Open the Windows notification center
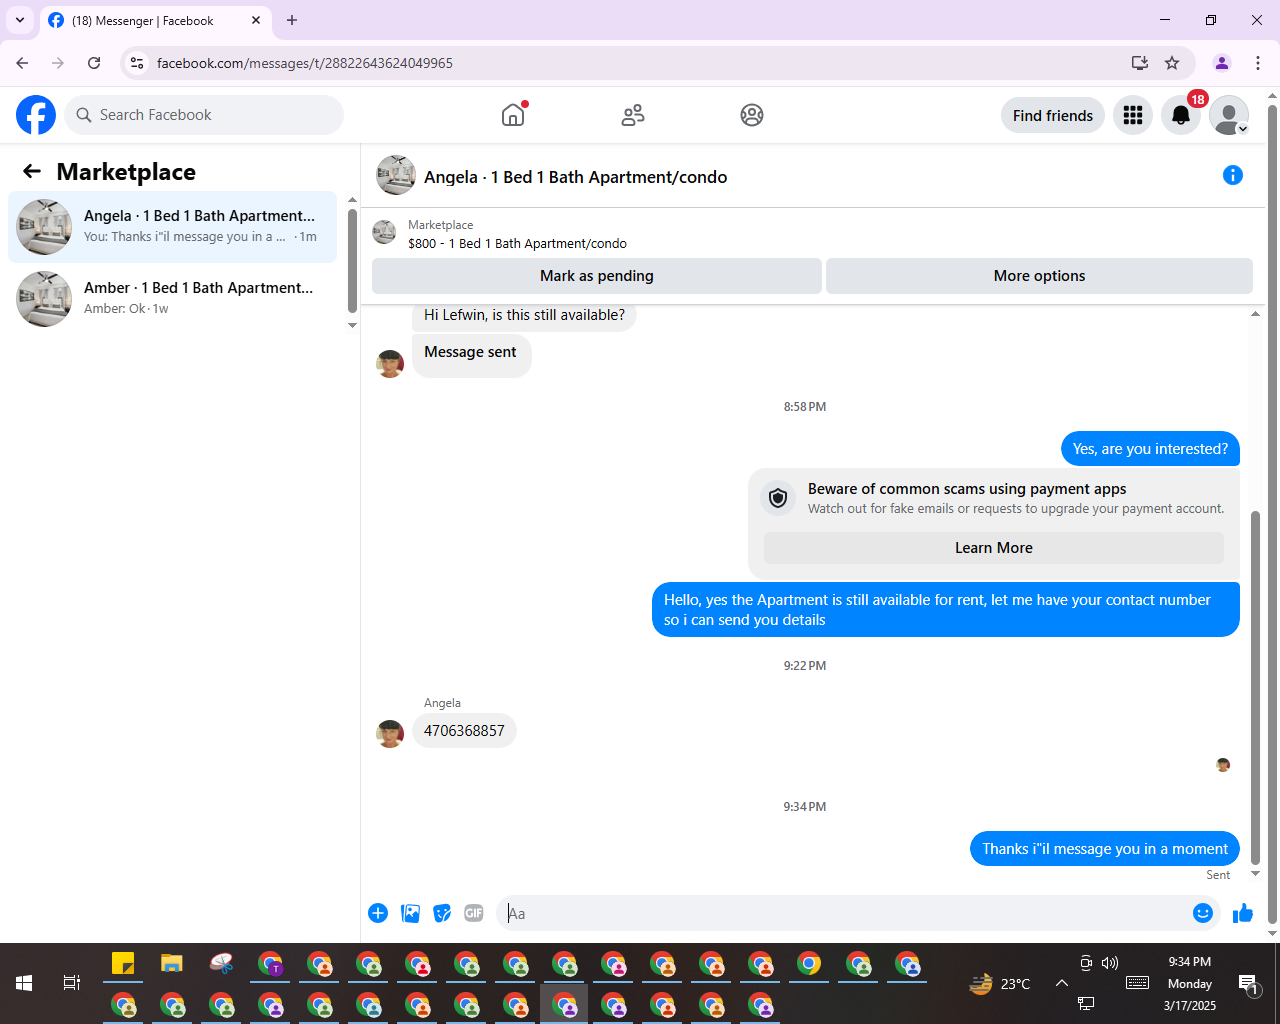Image resolution: width=1280 pixels, height=1024 pixels. point(1248,984)
